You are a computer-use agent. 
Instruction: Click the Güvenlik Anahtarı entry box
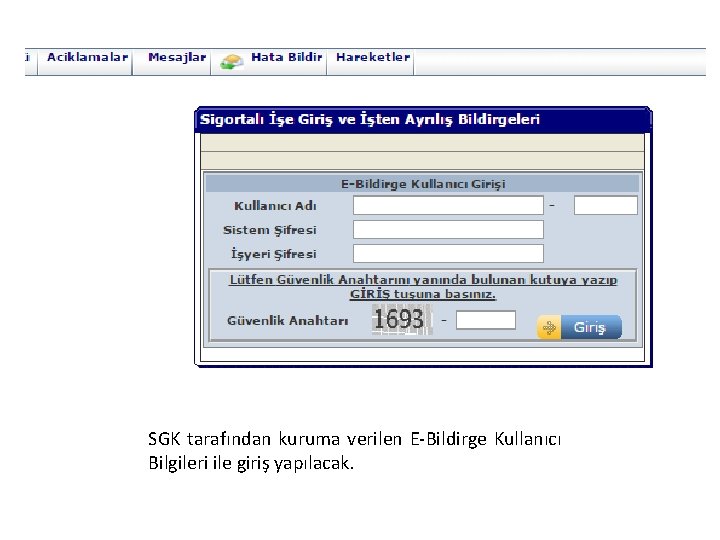coord(486,320)
